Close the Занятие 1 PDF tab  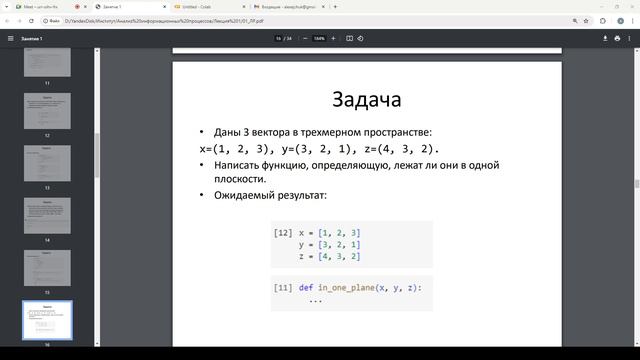pyautogui.click(x=164, y=7)
